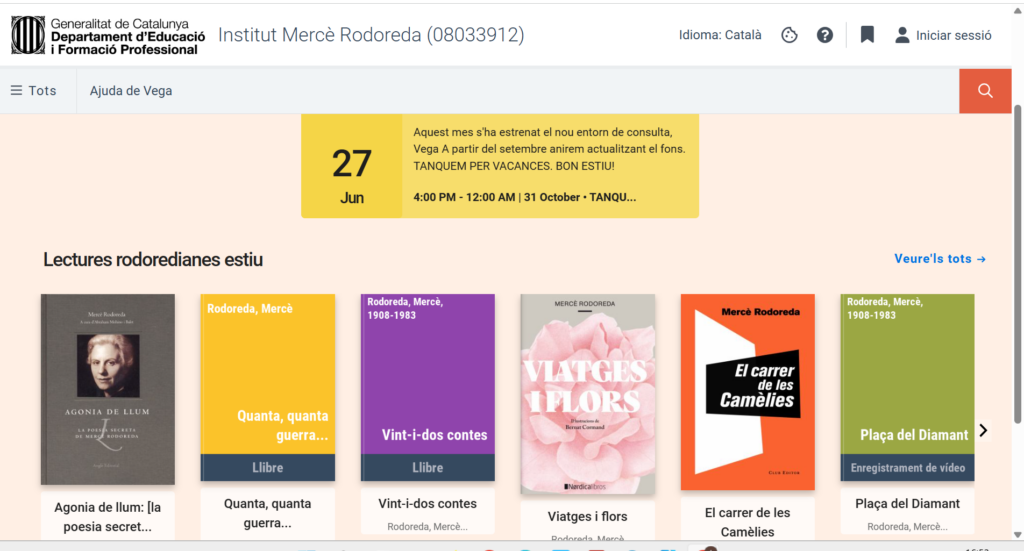The image size is (1024, 551).
Task: Open the cookie settings icon
Action: (x=789, y=35)
